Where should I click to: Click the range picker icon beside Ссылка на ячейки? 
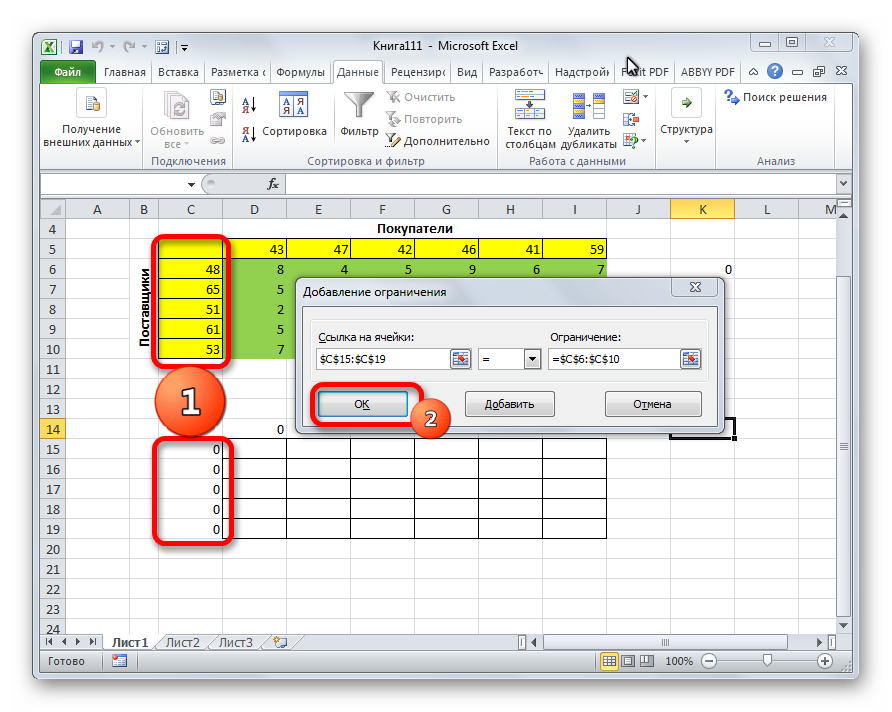coord(460,360)
